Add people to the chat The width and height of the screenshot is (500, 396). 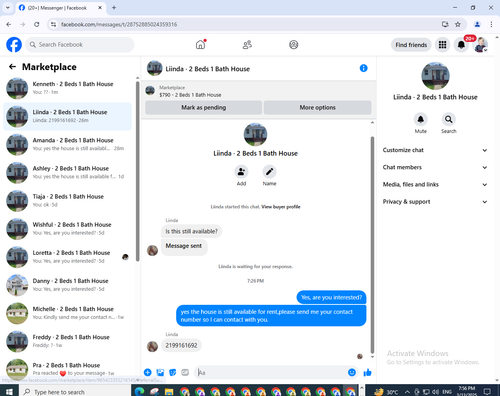pos(241,172)
